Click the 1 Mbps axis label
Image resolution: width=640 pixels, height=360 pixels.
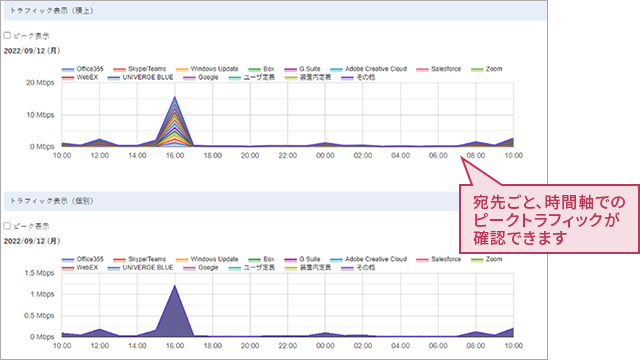point(42,294)
